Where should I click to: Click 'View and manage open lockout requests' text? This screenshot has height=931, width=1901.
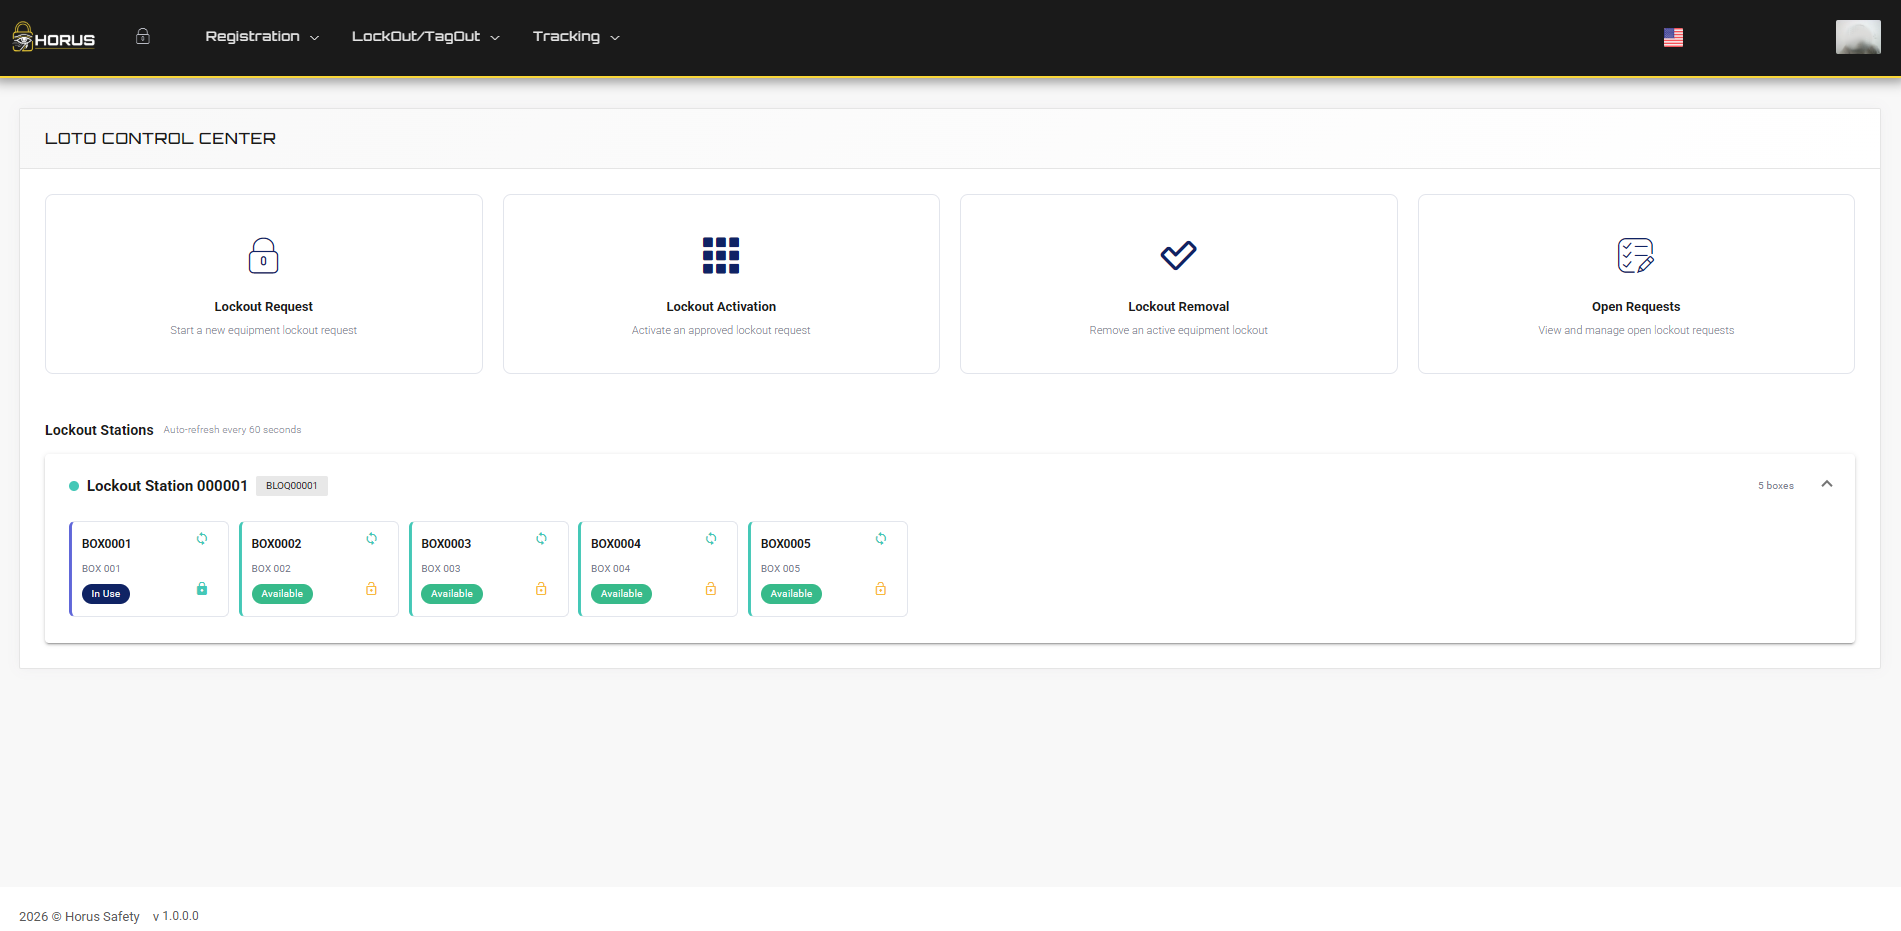pyautogui.click(x=1636, y=331)
